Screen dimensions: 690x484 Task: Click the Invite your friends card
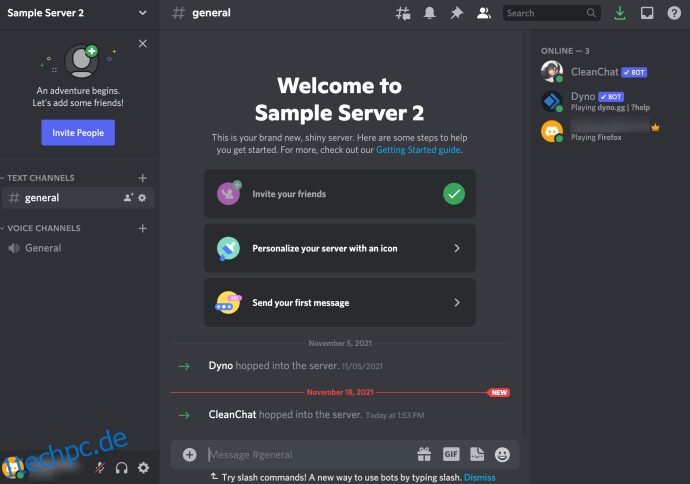tap(340, 194)
